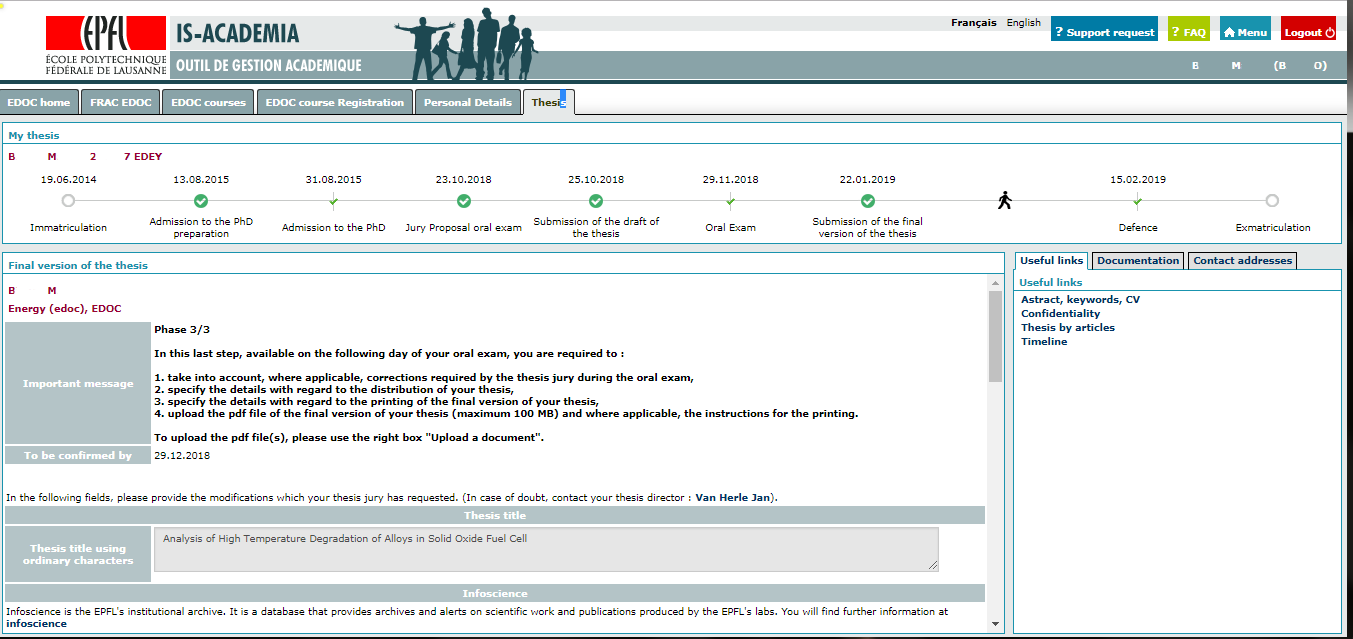Image resolution: width=1353 pixels, height=639 pixels.
Task: Click the scrollbar up arrow
Action: pos(995,282)
